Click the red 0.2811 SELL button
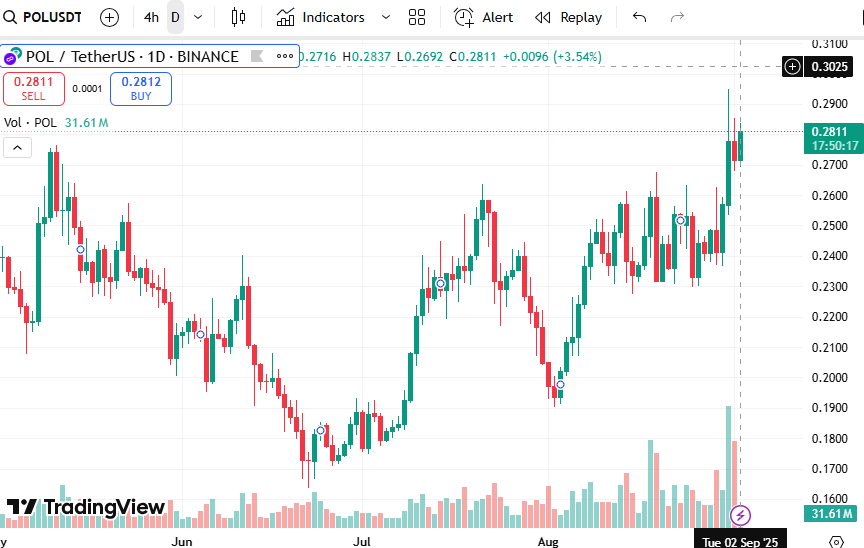This screenshot has width=864, height=548. 33,89
